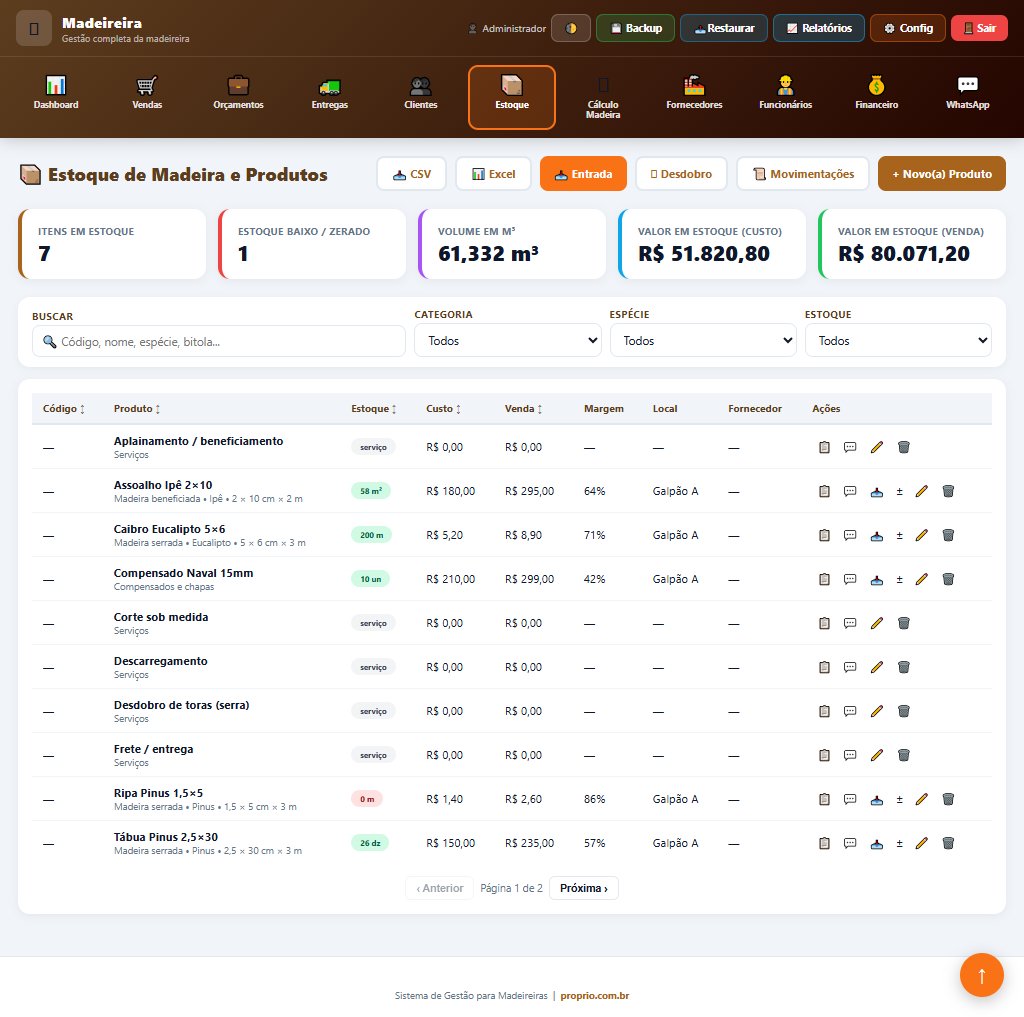
Task: Click the Buscar search field
Action: tap(219, 342)
